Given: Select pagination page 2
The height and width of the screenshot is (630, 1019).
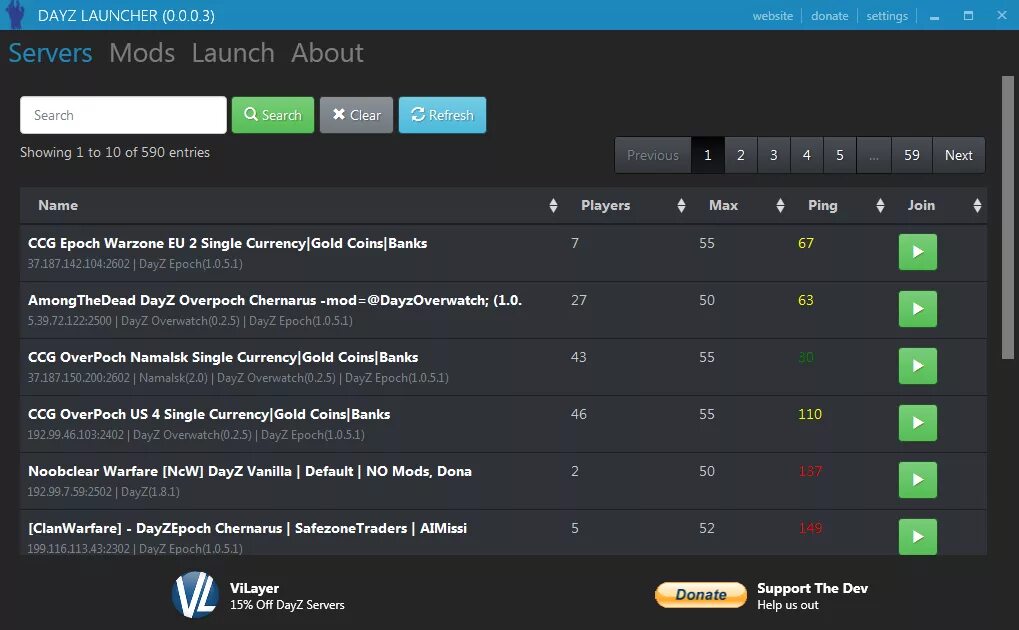Looking at the screenshot, I should [741, 155].
